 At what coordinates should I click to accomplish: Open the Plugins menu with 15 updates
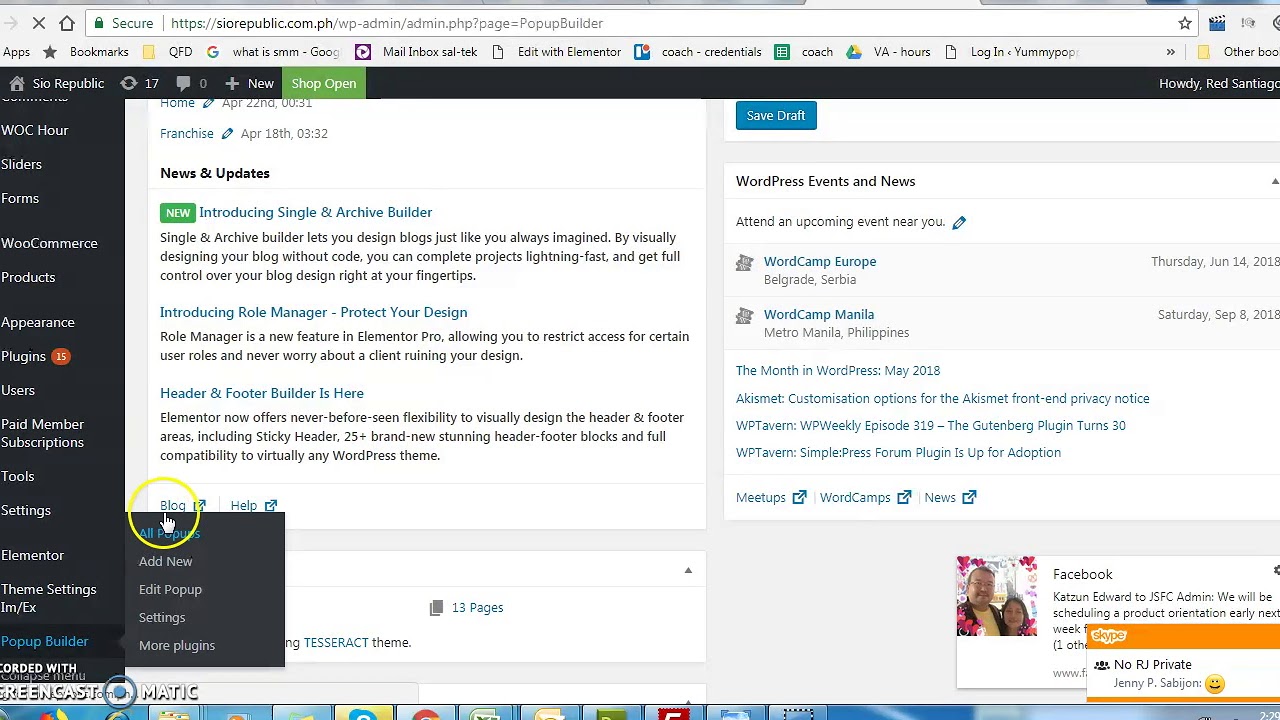tap(35, 356)
